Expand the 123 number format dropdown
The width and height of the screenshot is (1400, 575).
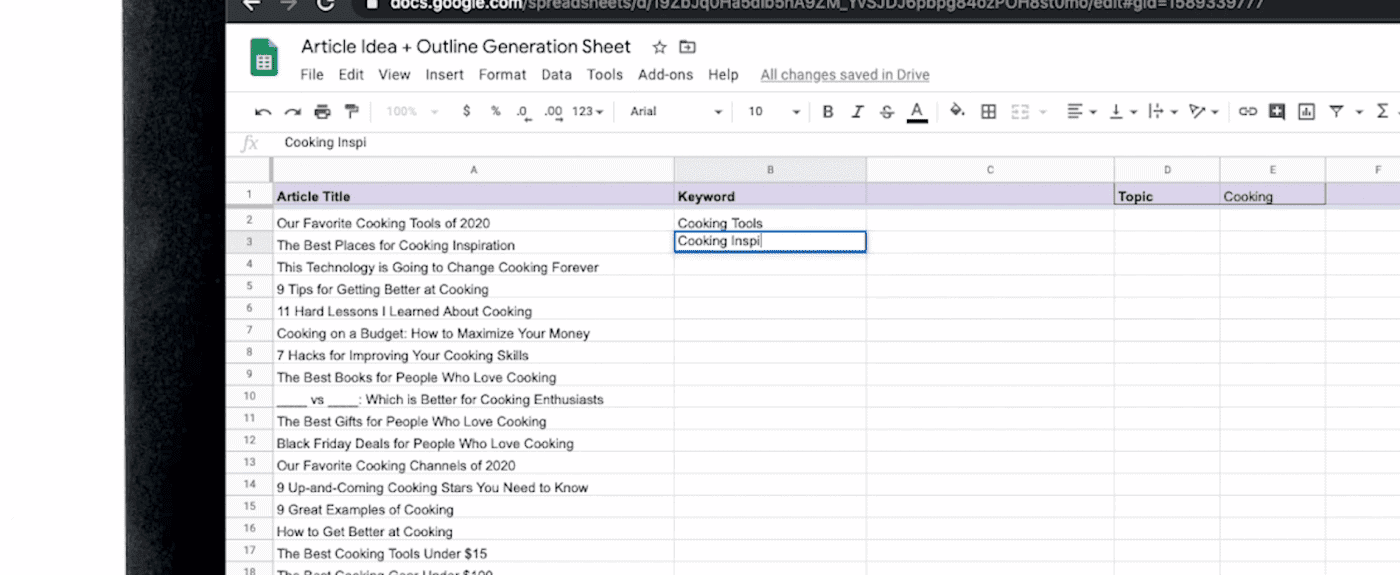coord(588,112)
